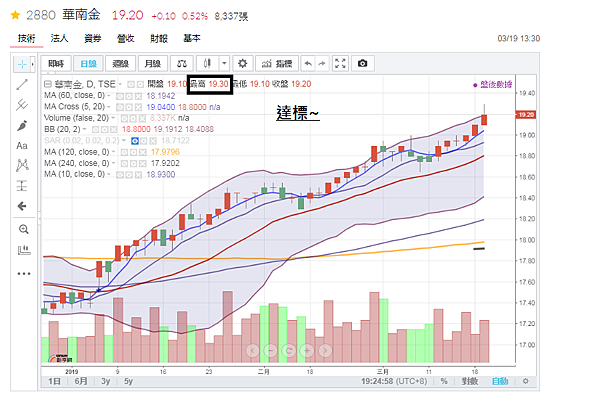
Task: Switch to the 資券 tab
Action: pyautogui.click(x=93, y=38)
